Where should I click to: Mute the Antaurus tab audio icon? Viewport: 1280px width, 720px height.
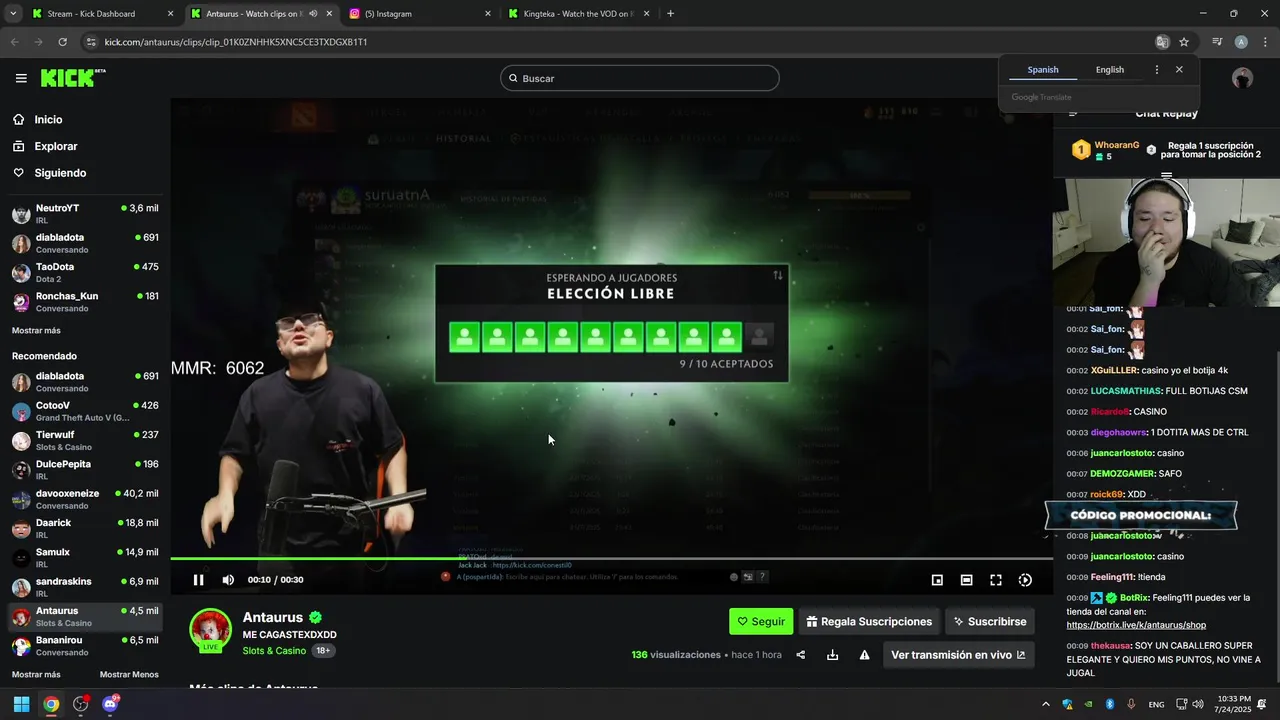click(x=312, y=14)
